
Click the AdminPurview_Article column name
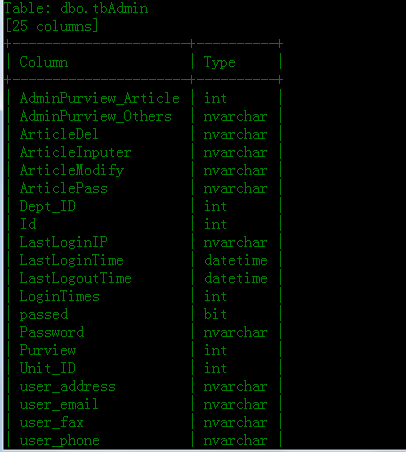[x=100, y=98]
